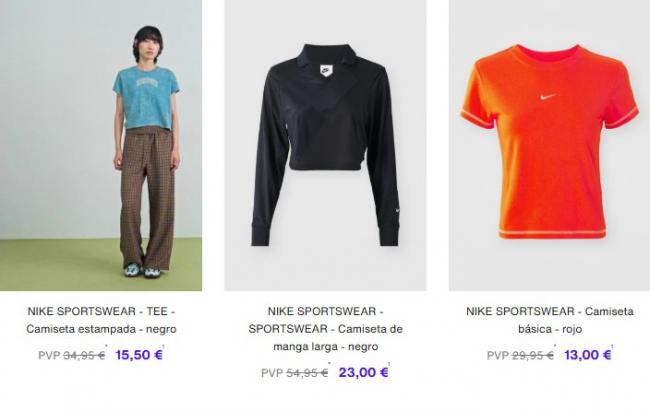Click the 13,00 € sale price
The width and height of the screenshot is (650, 411).
[588, 355]
